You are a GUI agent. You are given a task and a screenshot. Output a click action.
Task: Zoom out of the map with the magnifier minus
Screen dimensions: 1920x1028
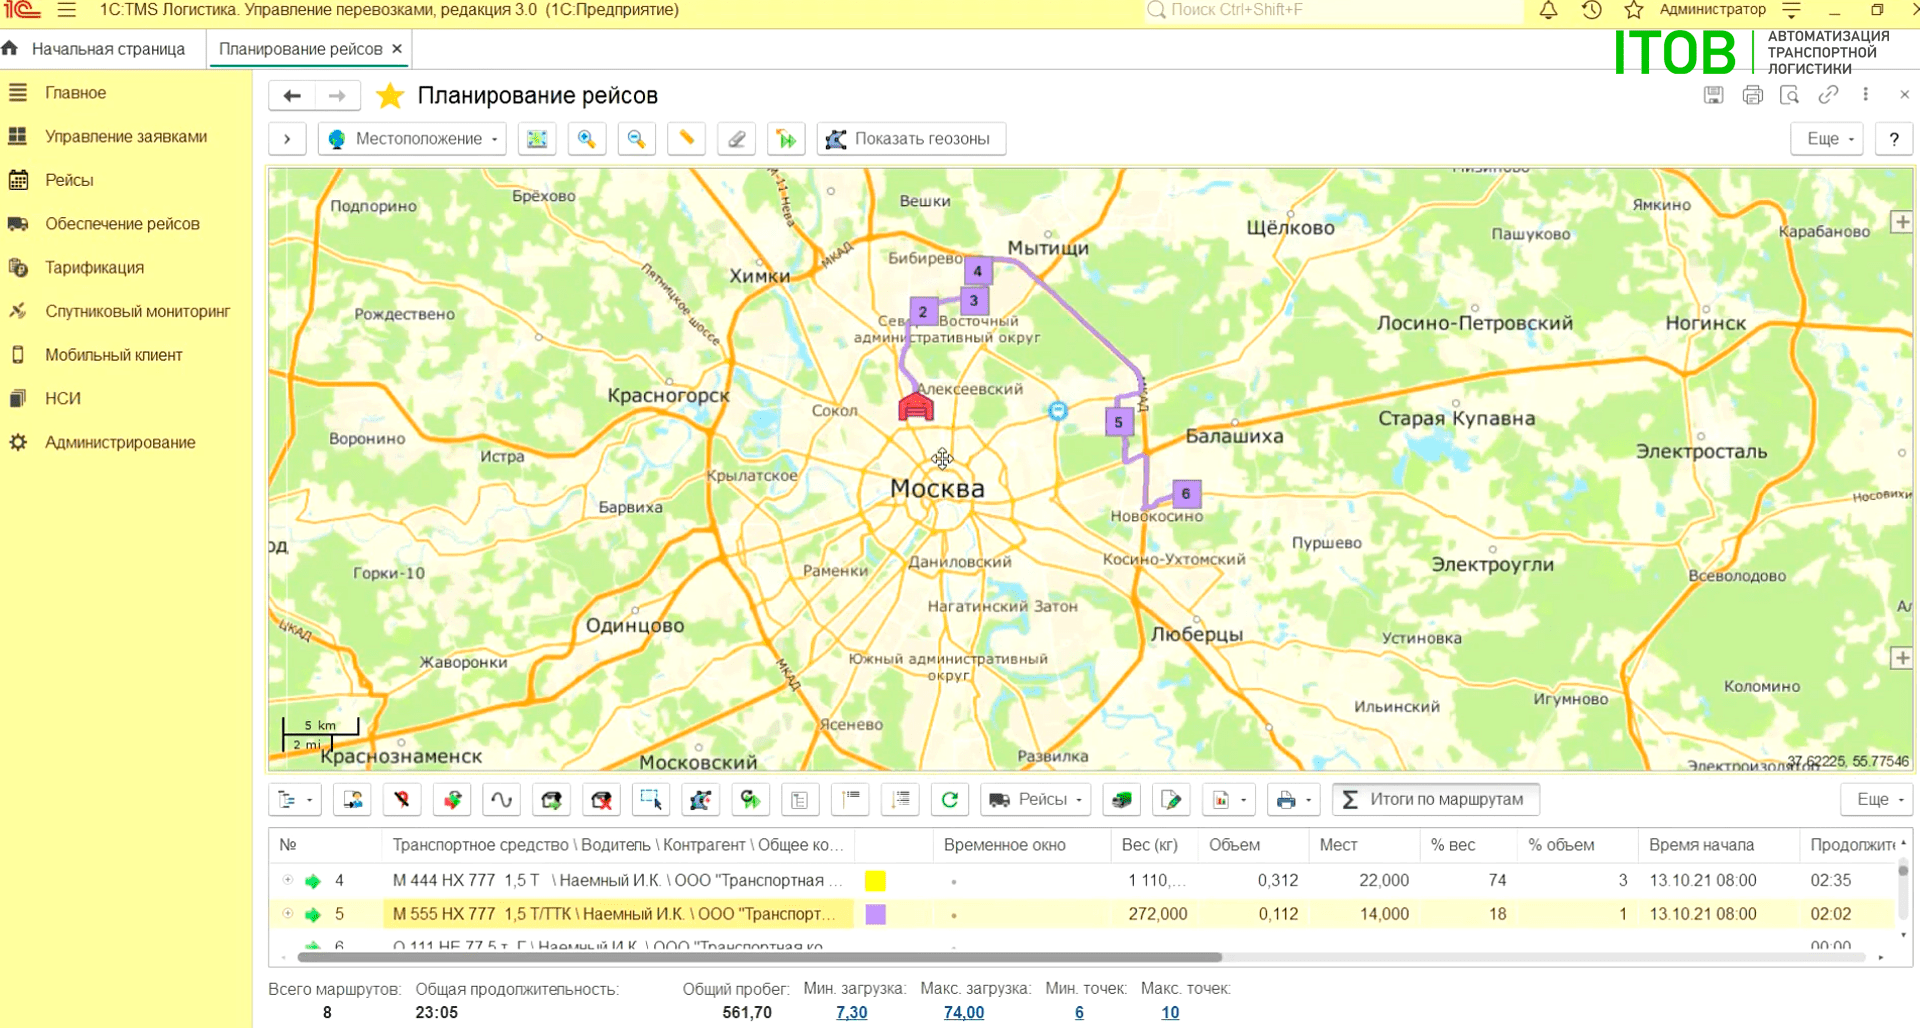637,139
